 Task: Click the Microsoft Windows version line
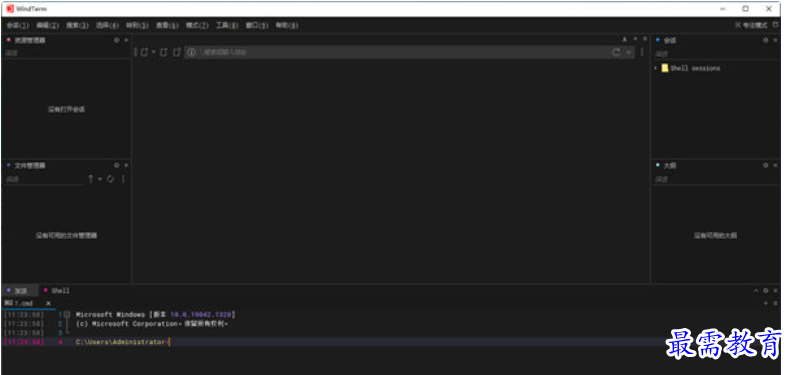[155, 315]
